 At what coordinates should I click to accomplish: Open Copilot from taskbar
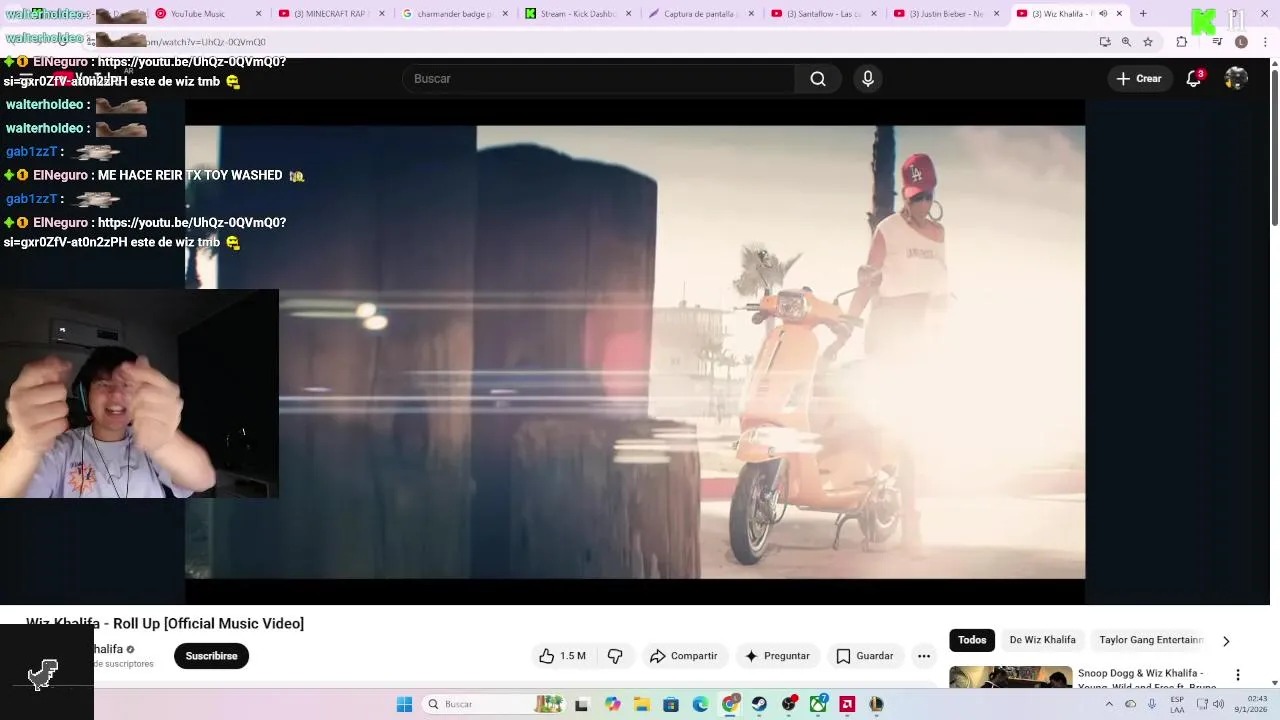pyautogui.click(x=612, y=704)
